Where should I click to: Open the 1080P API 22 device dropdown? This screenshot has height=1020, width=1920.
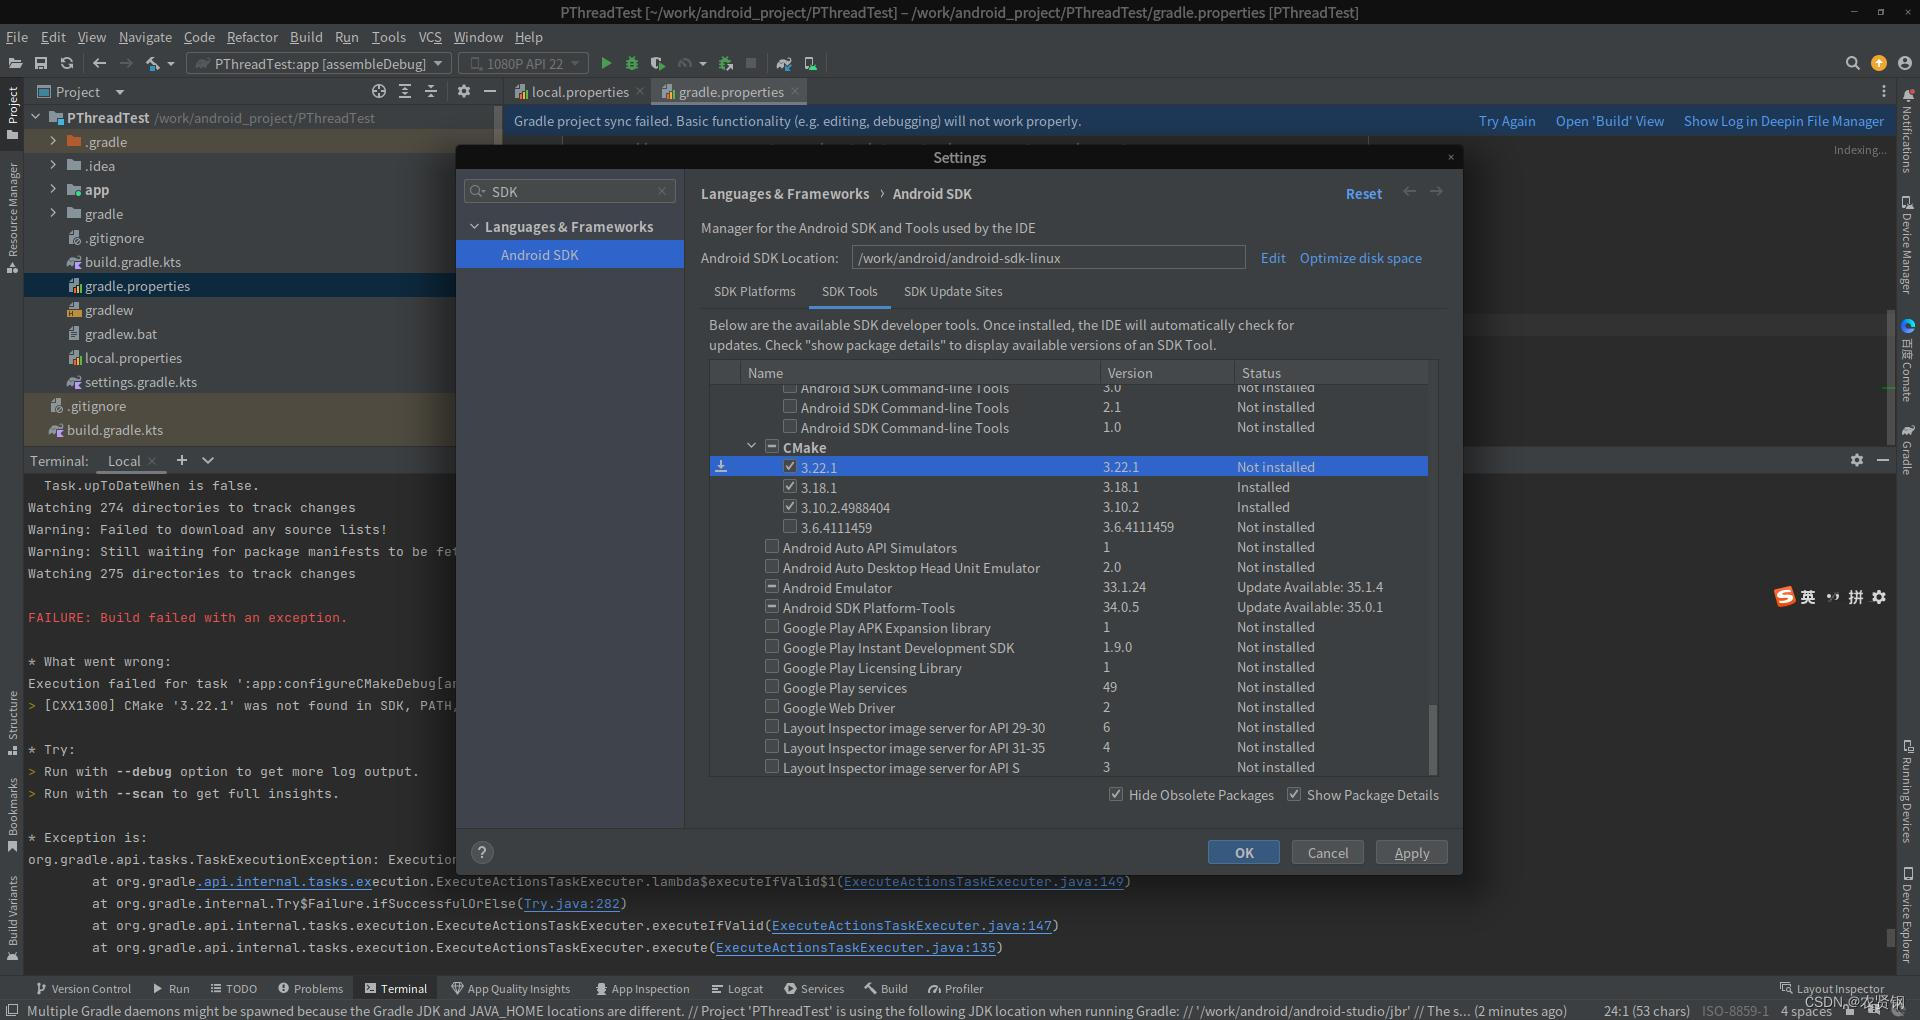point(524,63)
